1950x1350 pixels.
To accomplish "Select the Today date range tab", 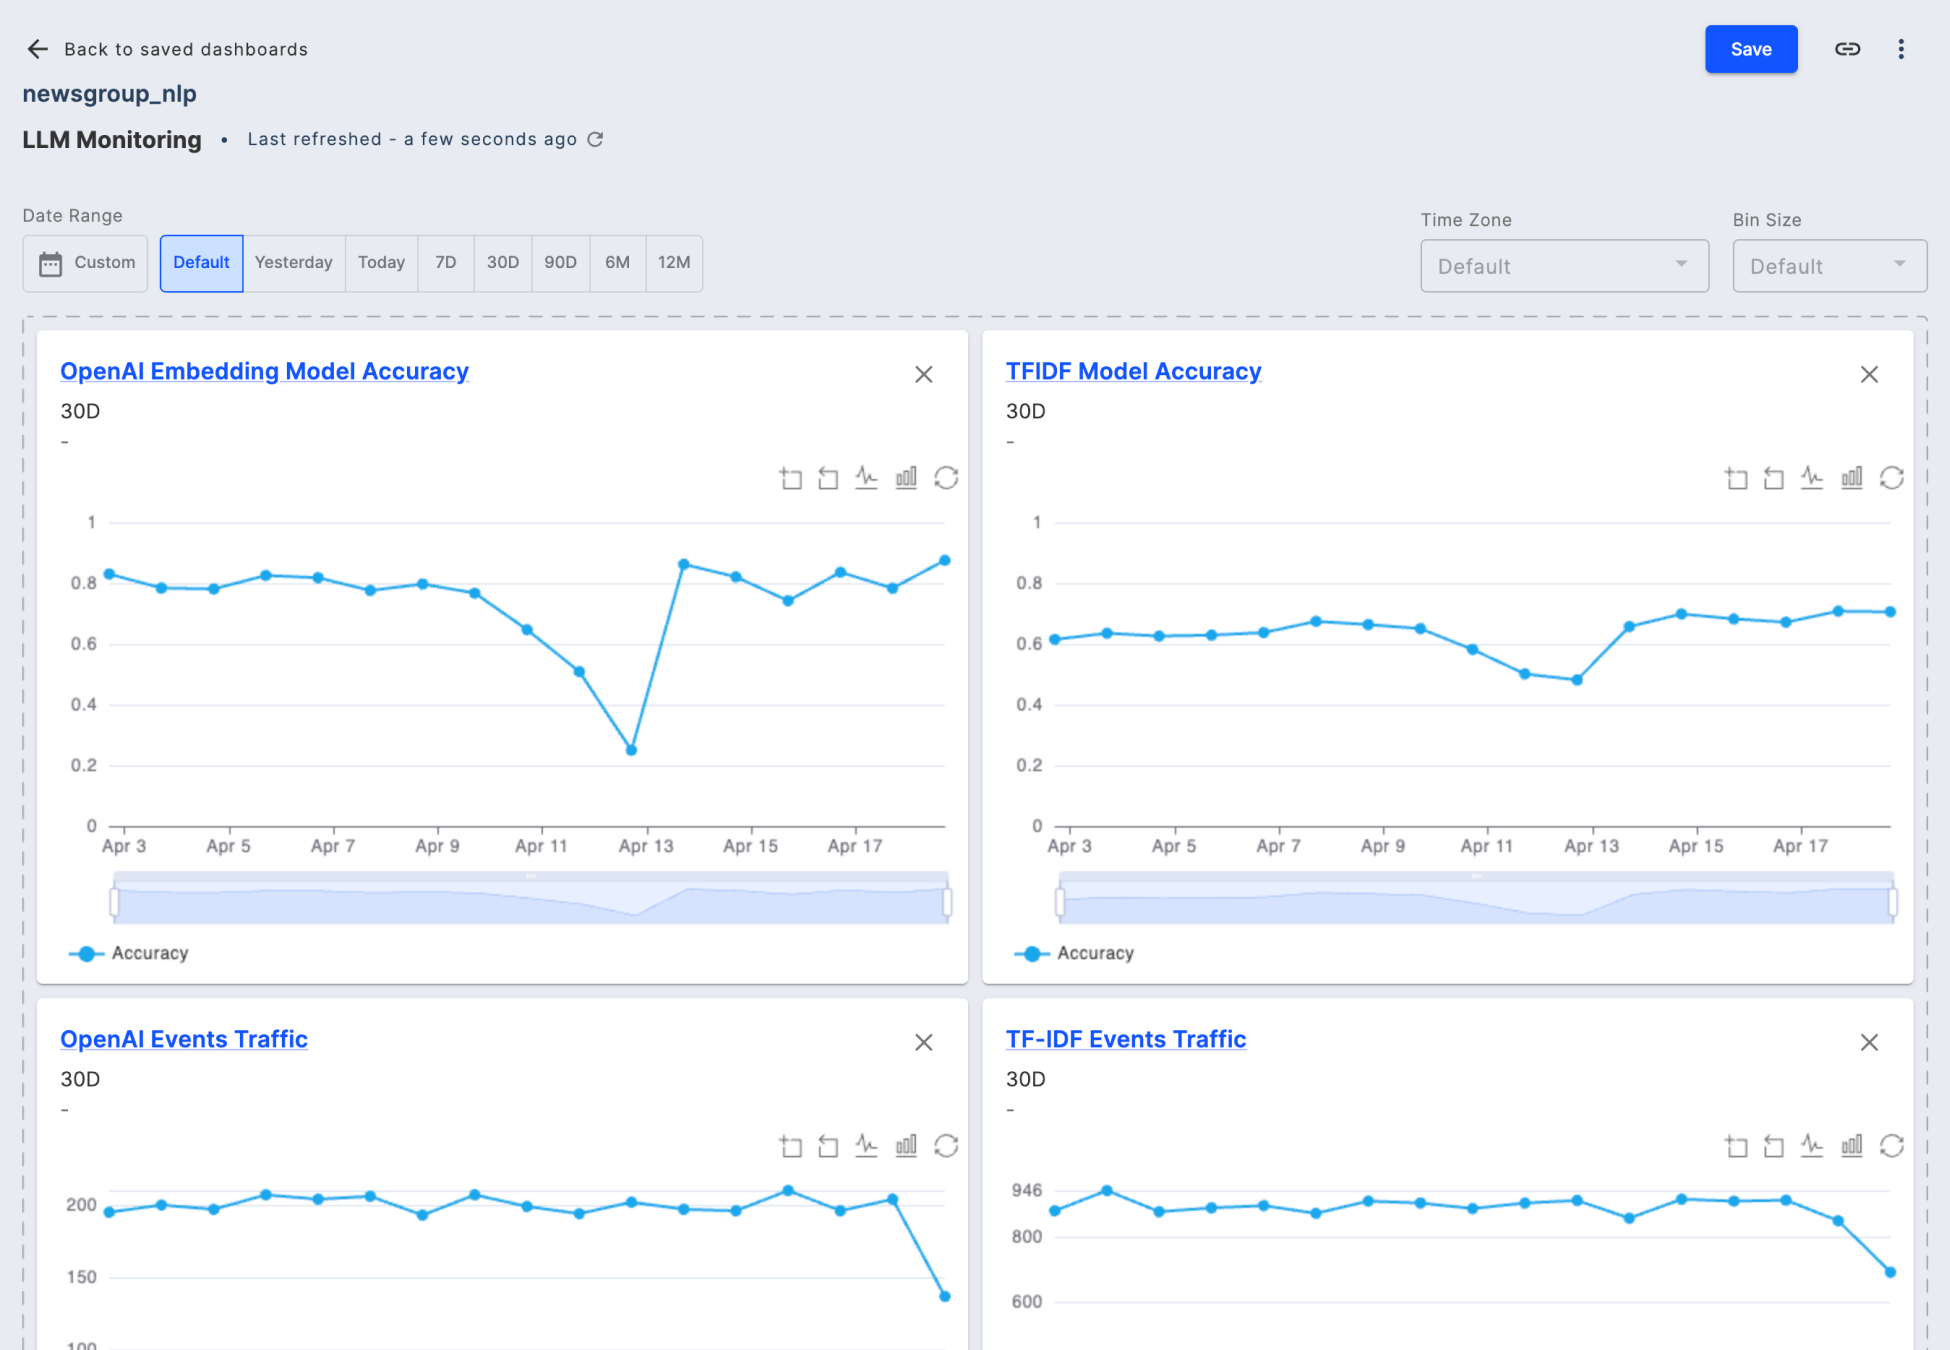I will tap(381, 263).
